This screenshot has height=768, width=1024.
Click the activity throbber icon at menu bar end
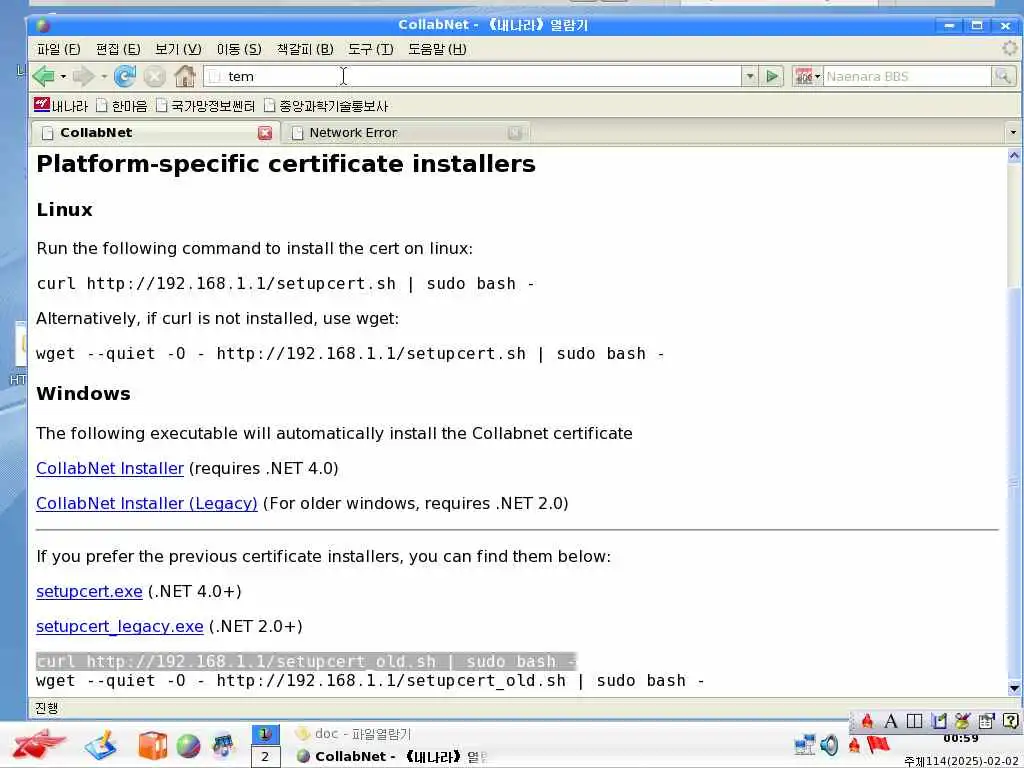point(1010,48)
